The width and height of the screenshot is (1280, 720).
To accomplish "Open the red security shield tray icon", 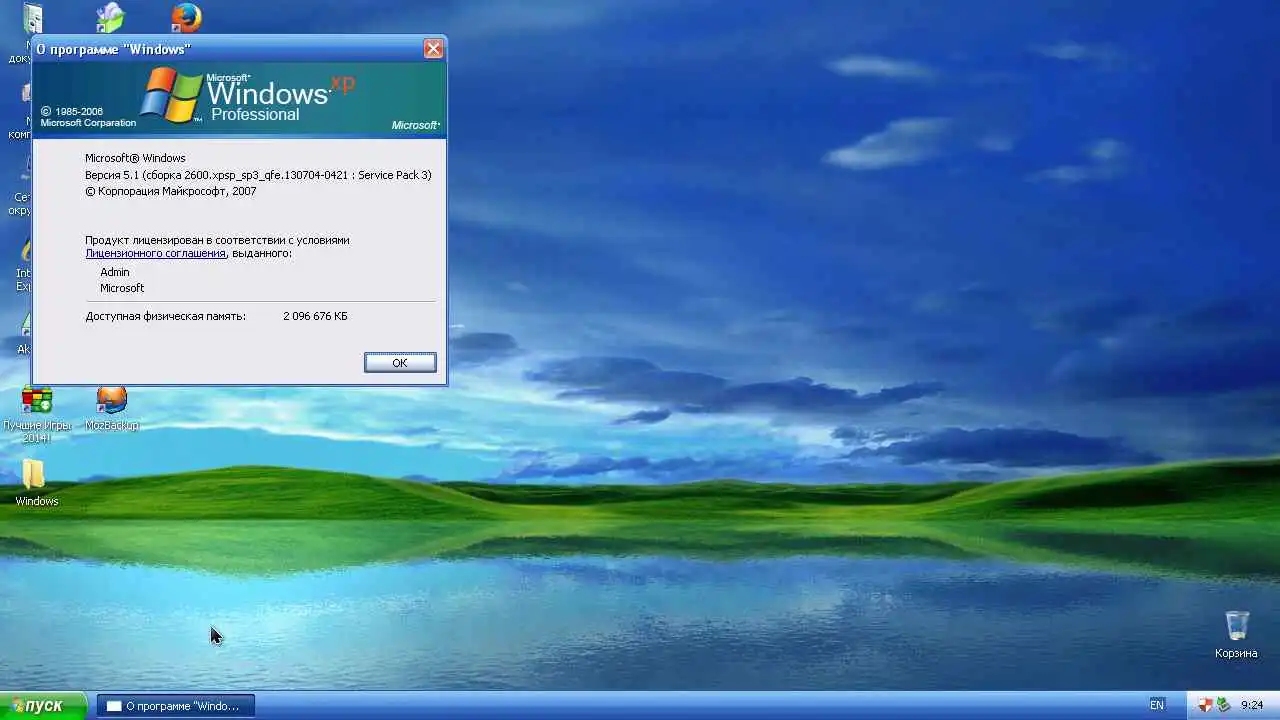I will 1205,705.
